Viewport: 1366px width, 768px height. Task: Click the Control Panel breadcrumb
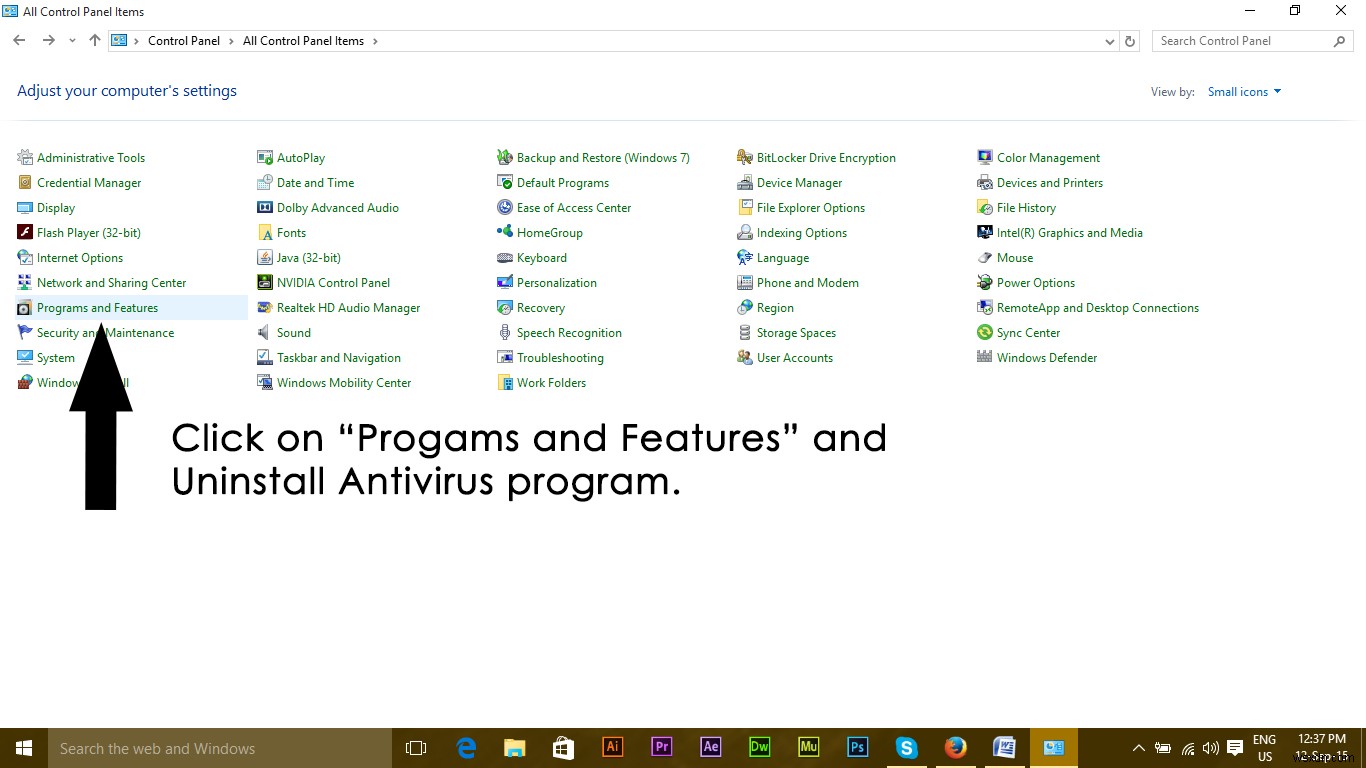point(184,41)
